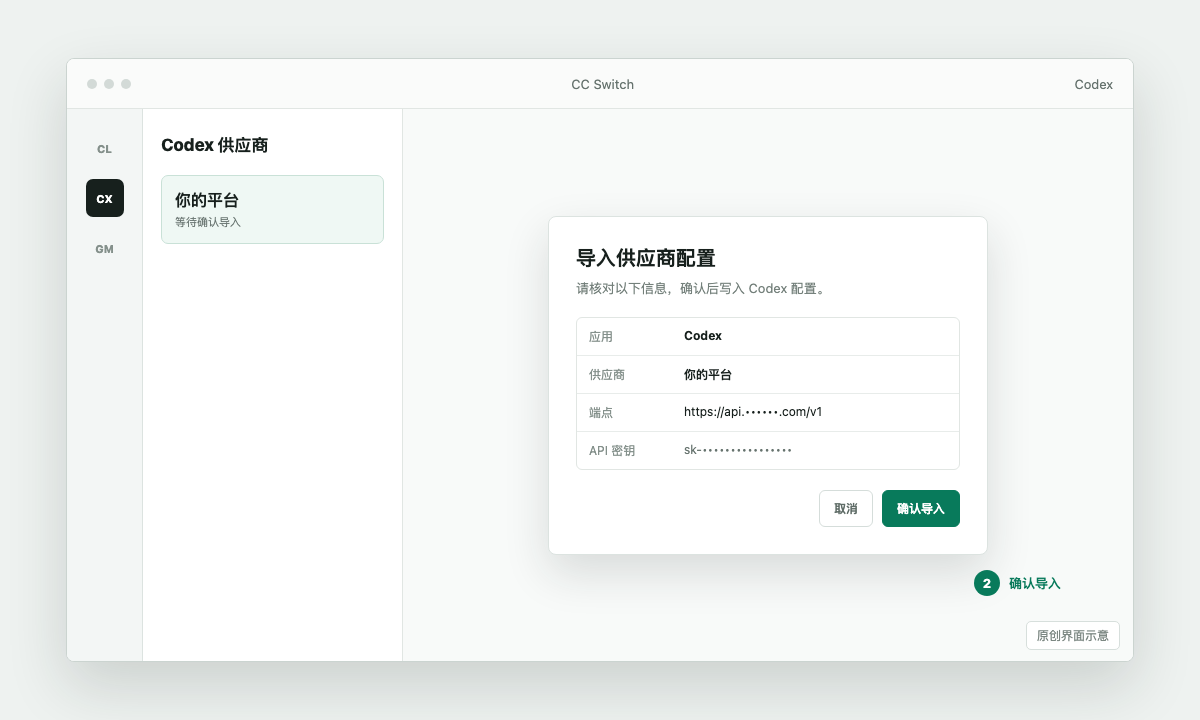This screenshot has height=720, width=1200.
Task: Click the Codex label in title bar
Action: [x=1094, y=85]
